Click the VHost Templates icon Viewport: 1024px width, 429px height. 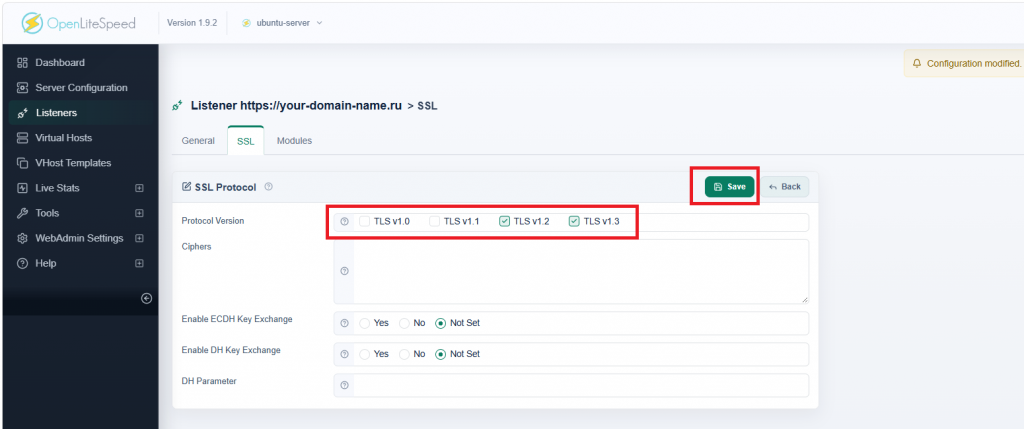[x=22, y=163]
